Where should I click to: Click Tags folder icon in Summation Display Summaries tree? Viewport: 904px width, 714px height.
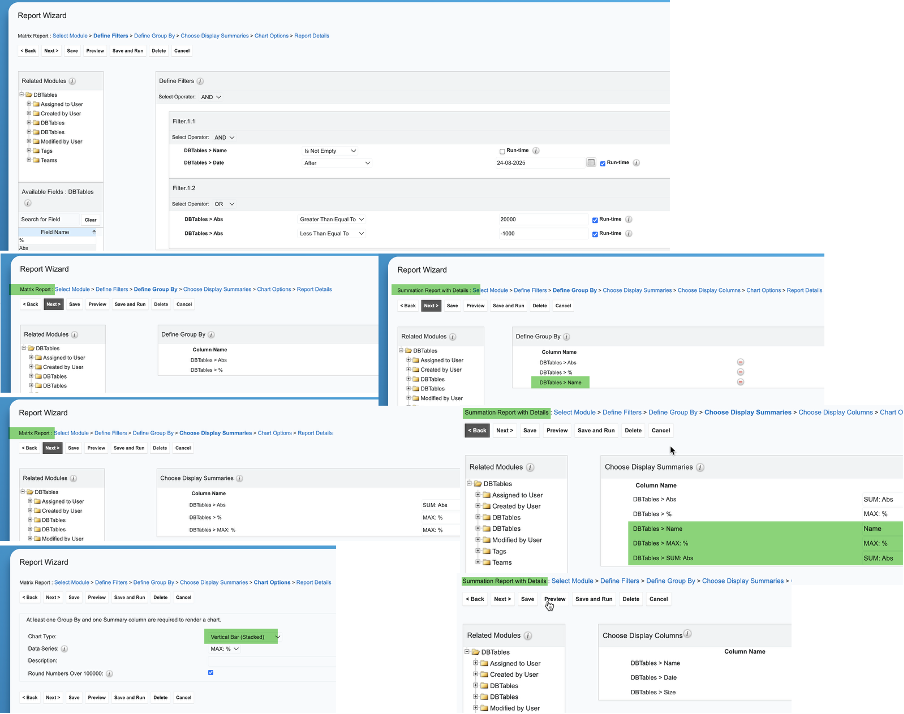coord(486,551)
